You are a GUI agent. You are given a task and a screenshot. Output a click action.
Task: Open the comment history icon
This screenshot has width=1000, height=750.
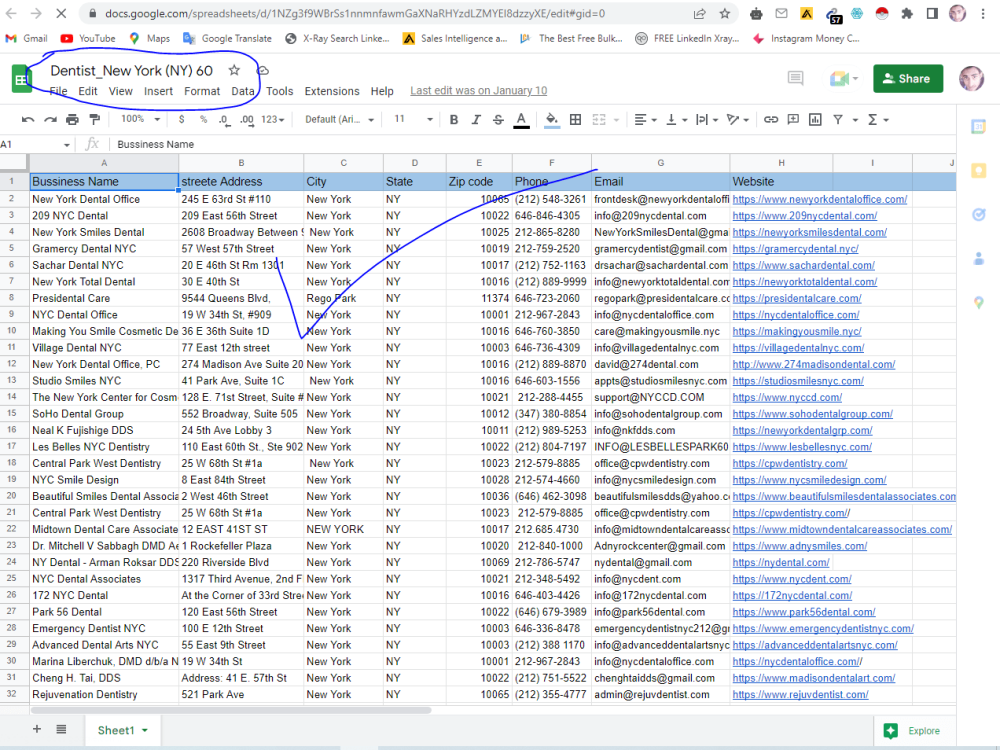[x=795, y=78]
